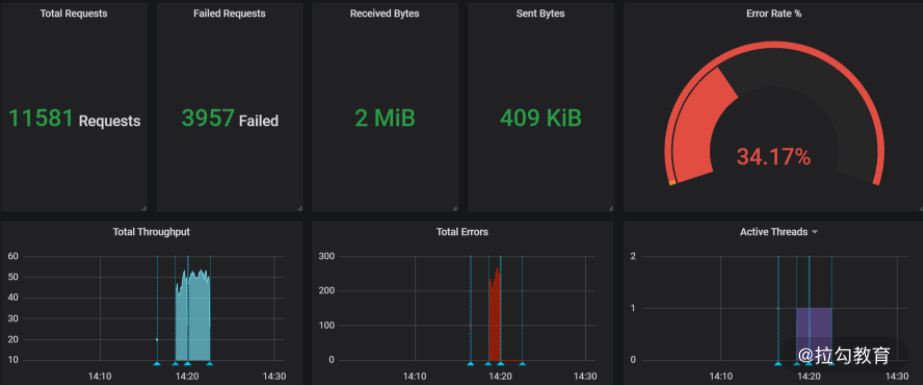
Task: Open the Total Errors panel title menu
Action: point(462,232)
